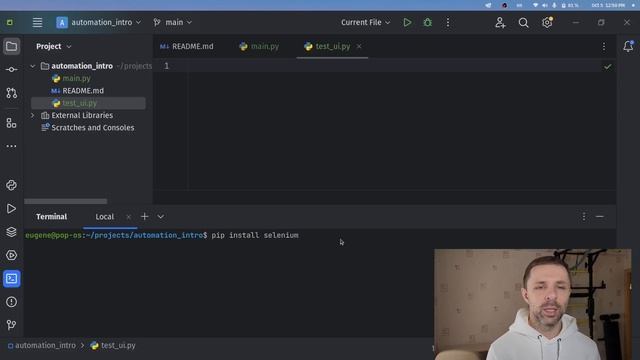Click the system volume indicator
The height and width of the screenshot is (360, 640).
pyautogui.click(x=545, y=5)
